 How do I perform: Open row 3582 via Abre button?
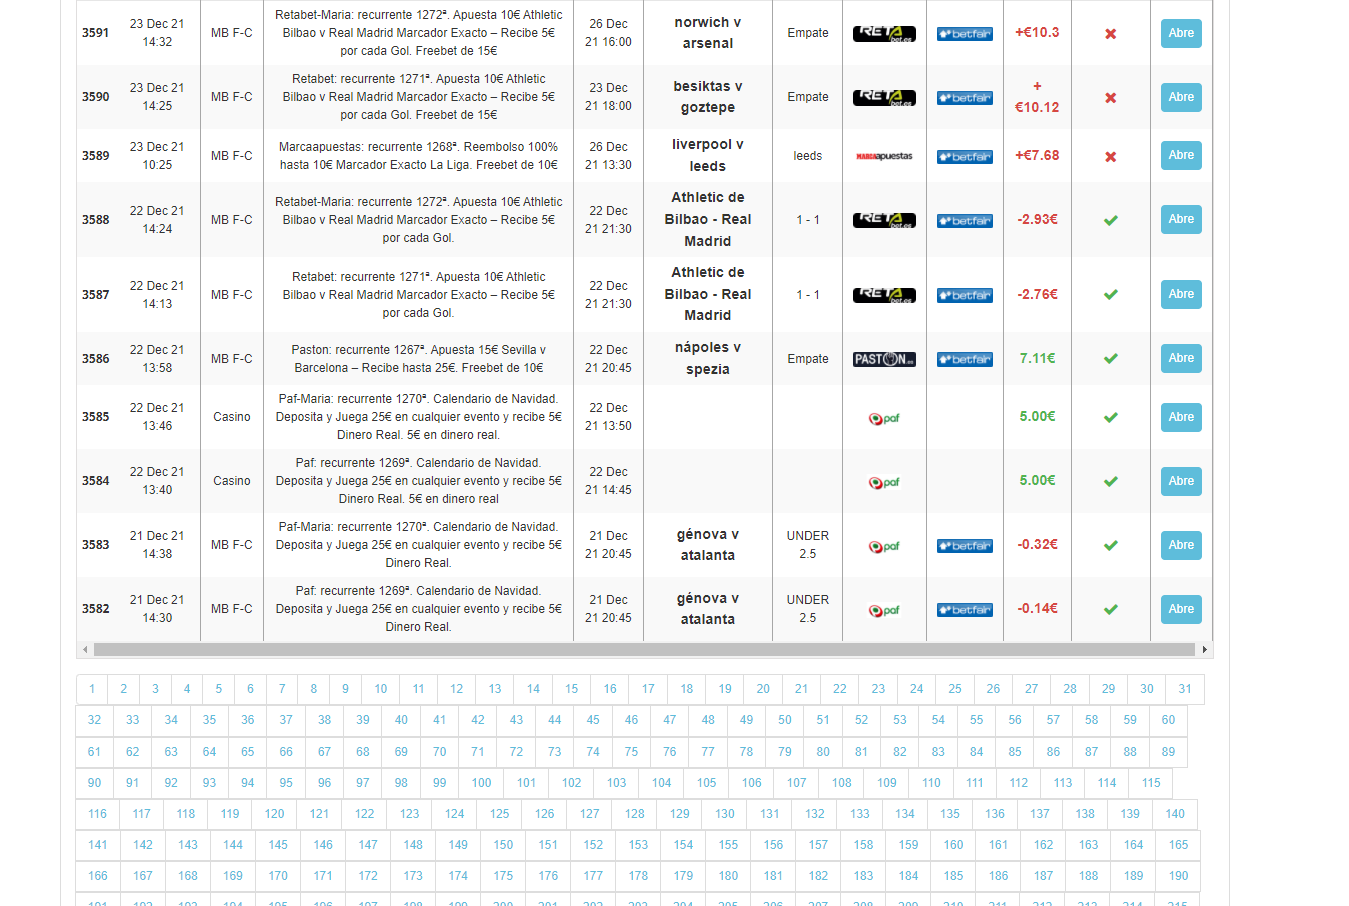pos(1181,609)
